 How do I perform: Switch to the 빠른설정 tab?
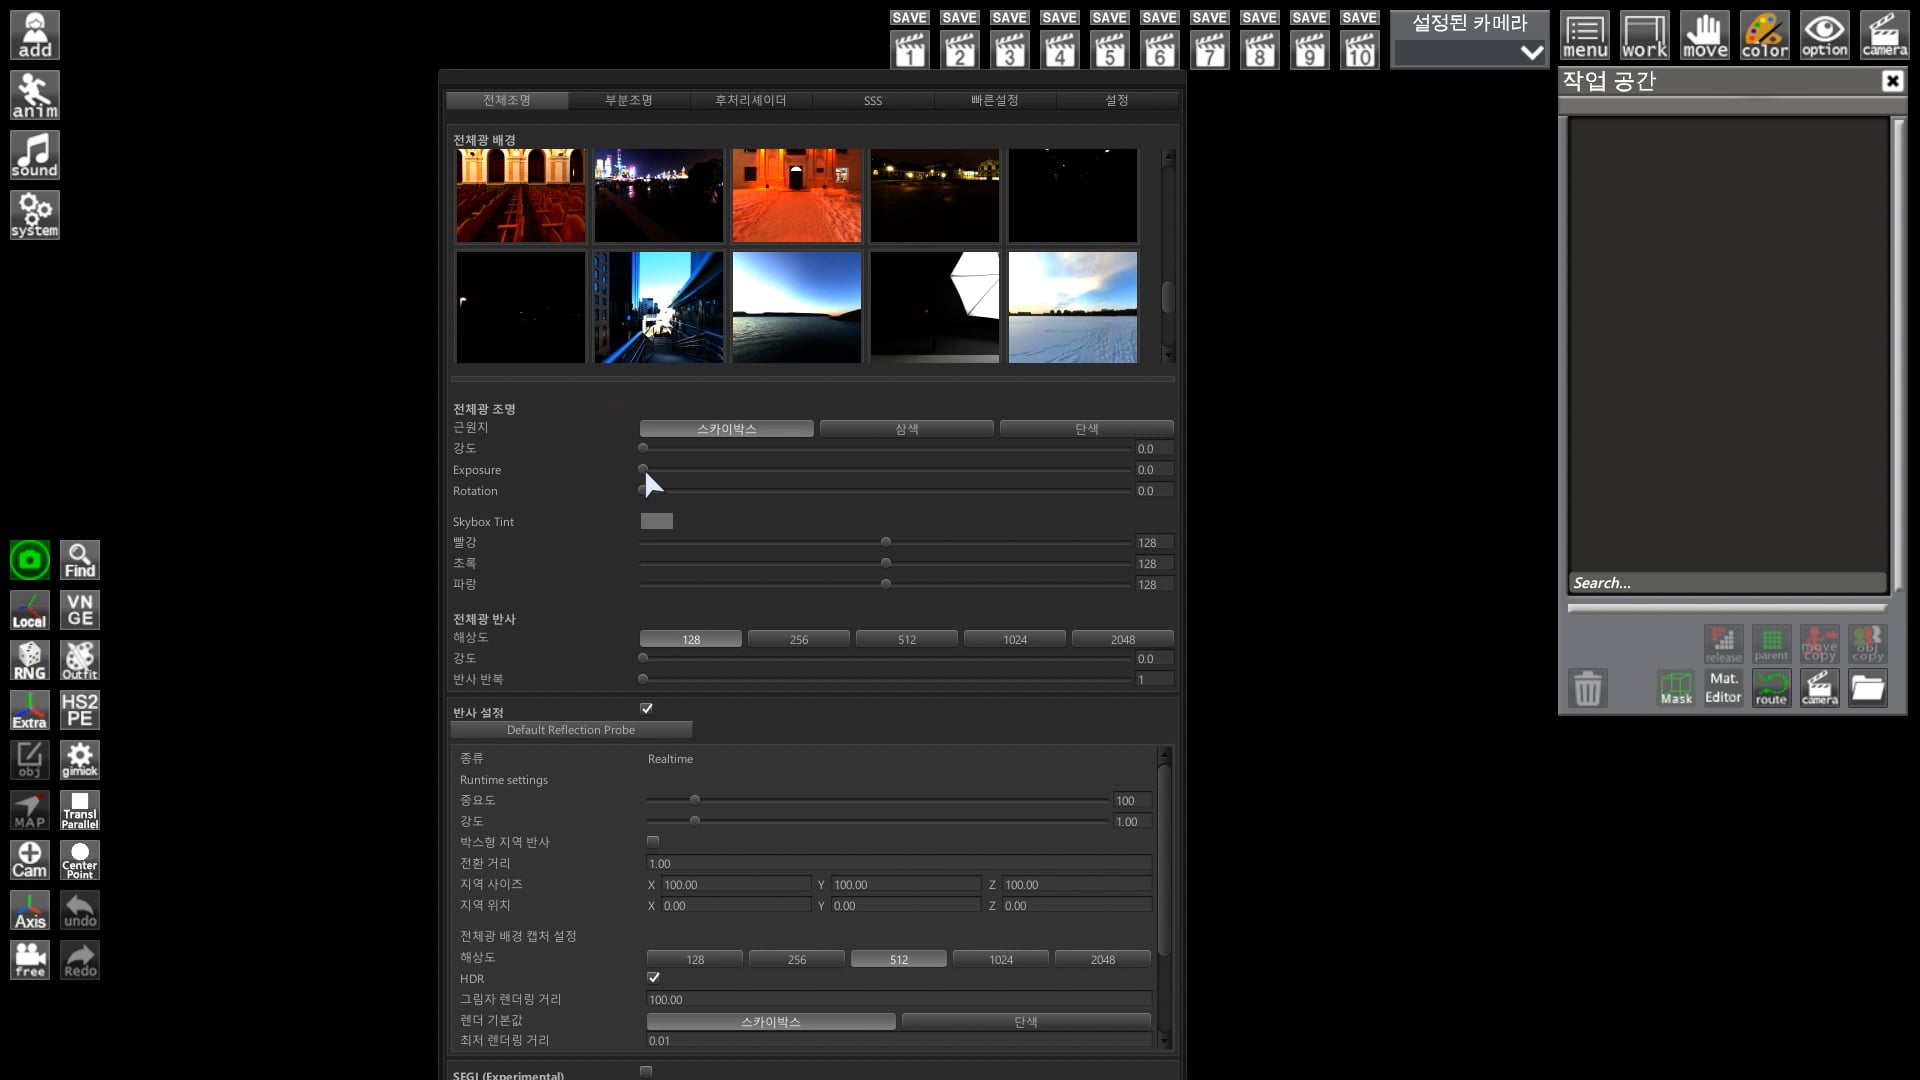pos(995,100)
